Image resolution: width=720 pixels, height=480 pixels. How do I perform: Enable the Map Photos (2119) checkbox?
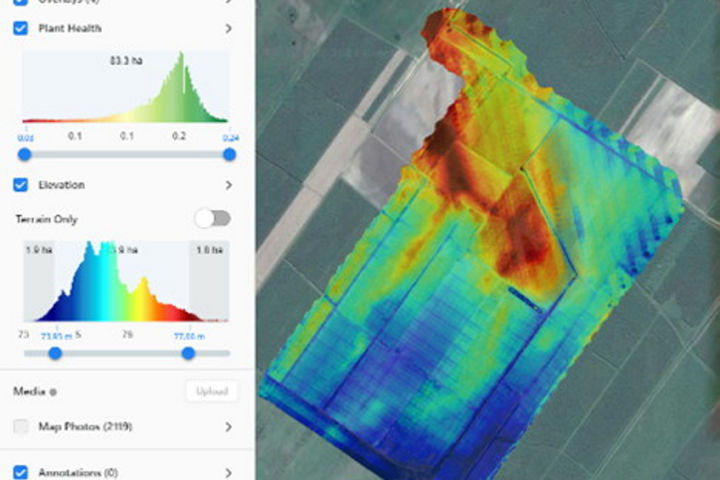pyautogui.click(x=20, y=426)
